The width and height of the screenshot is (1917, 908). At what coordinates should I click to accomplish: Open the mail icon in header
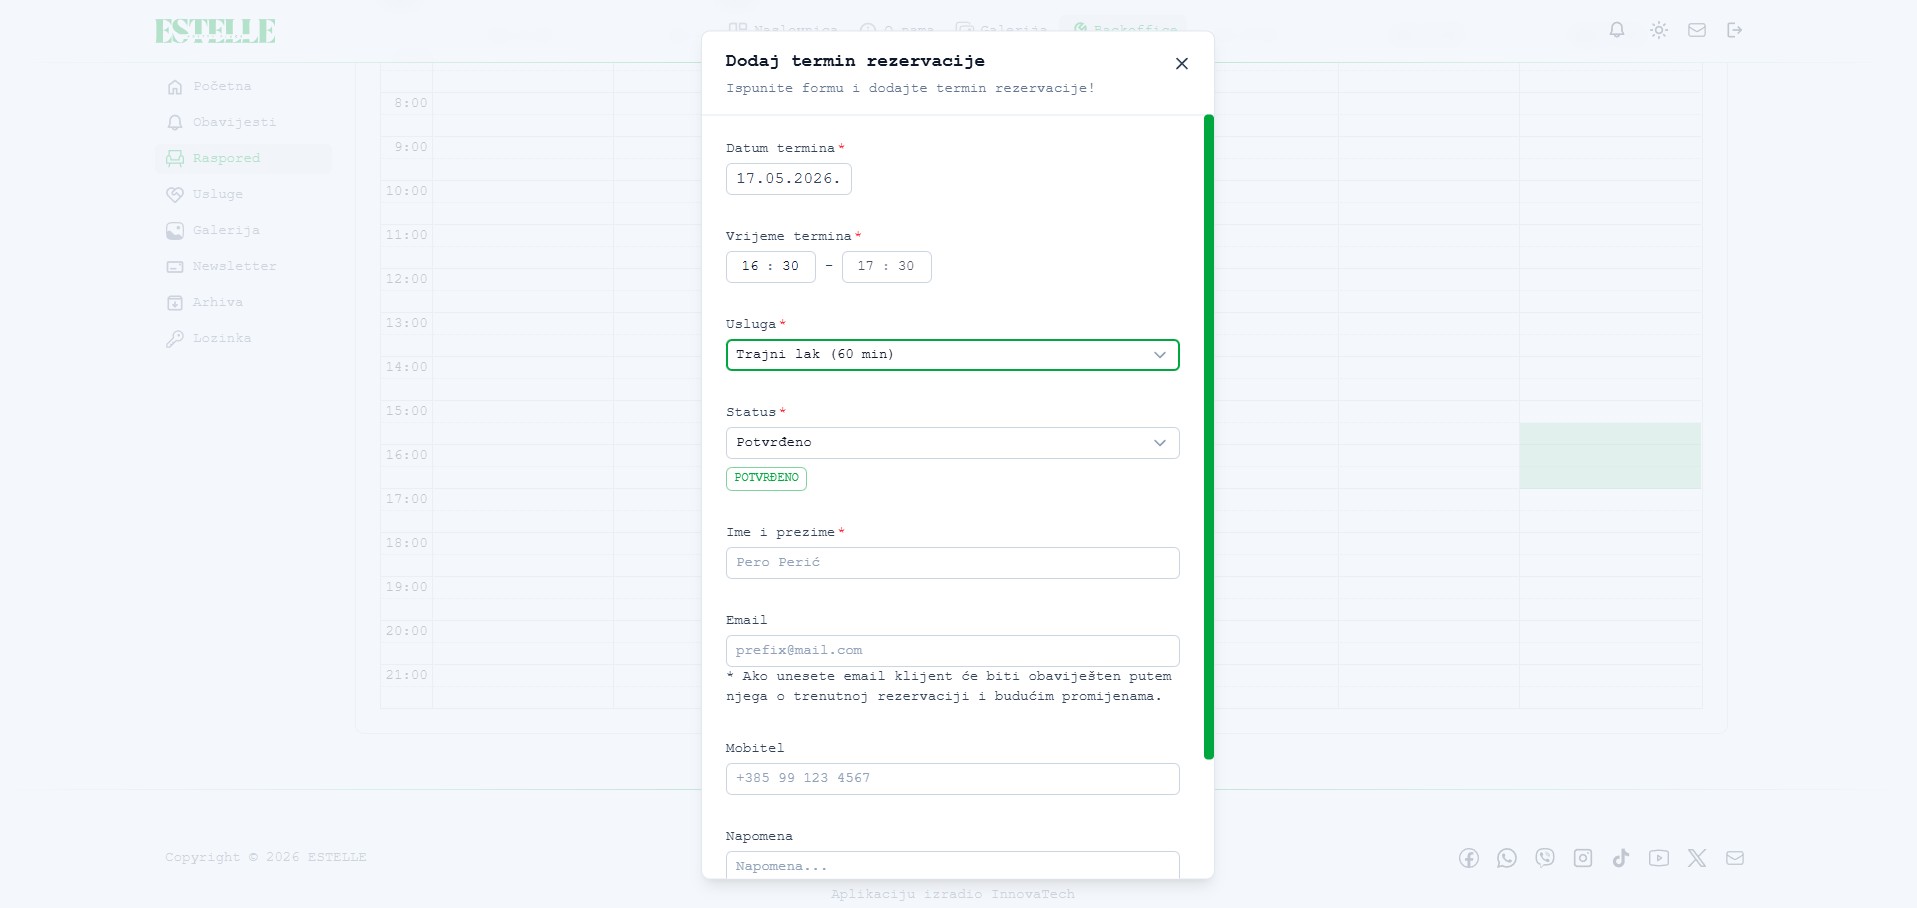click(1697, 30)
